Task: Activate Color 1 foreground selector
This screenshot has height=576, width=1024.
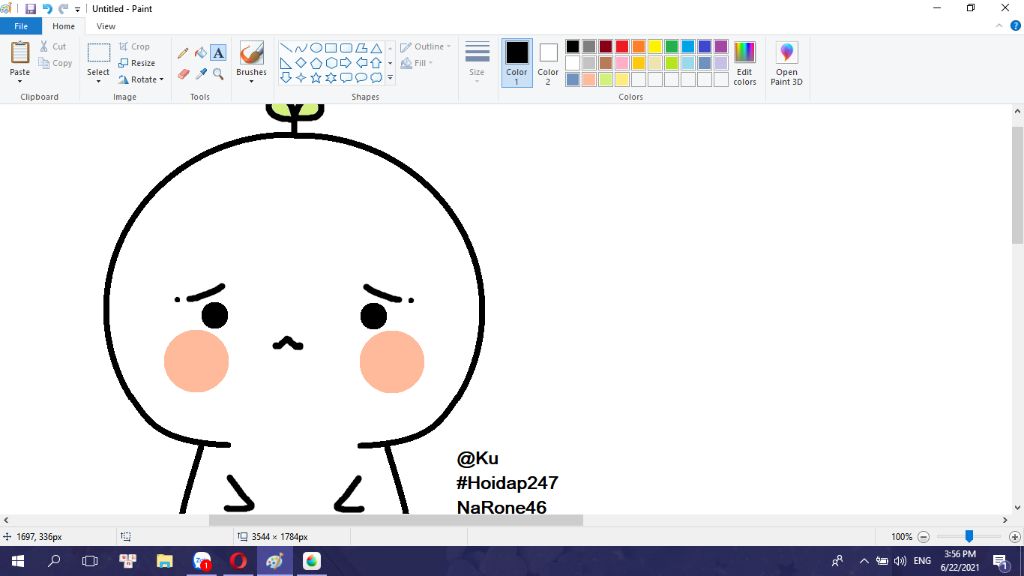Action: [517, 63]
